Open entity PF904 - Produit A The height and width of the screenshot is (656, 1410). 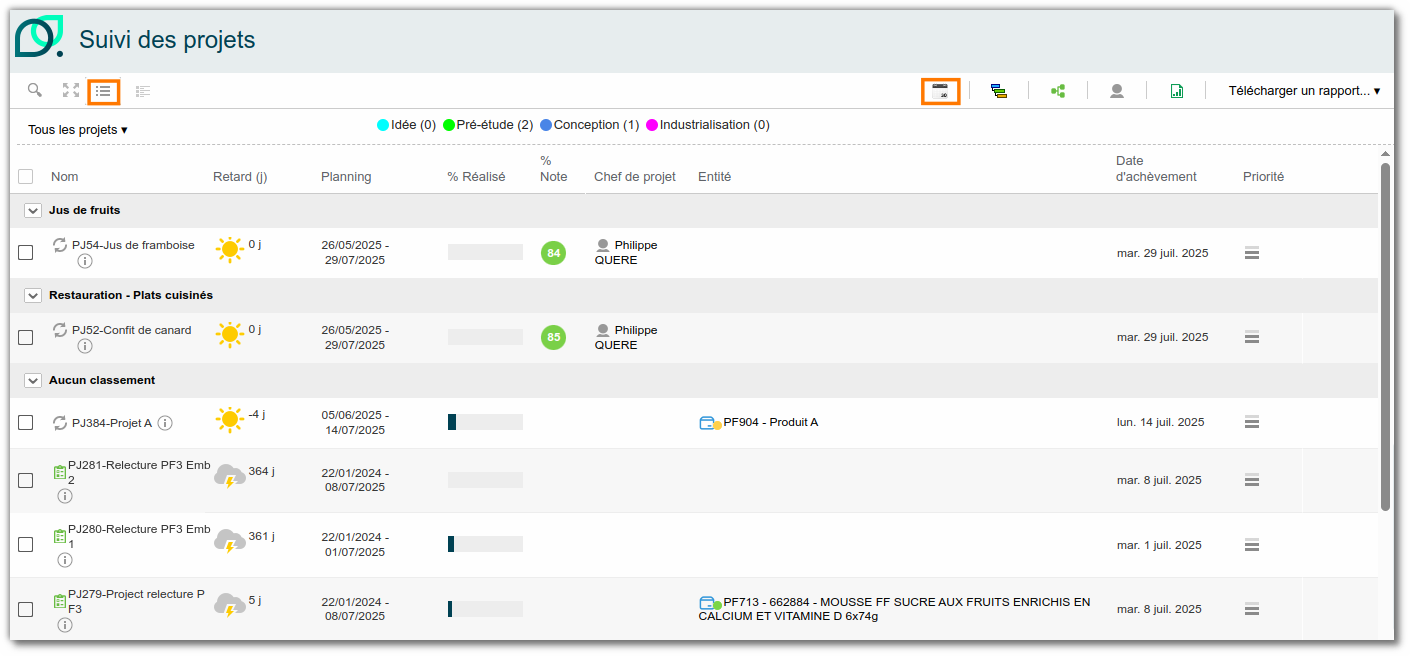point(771,422)
